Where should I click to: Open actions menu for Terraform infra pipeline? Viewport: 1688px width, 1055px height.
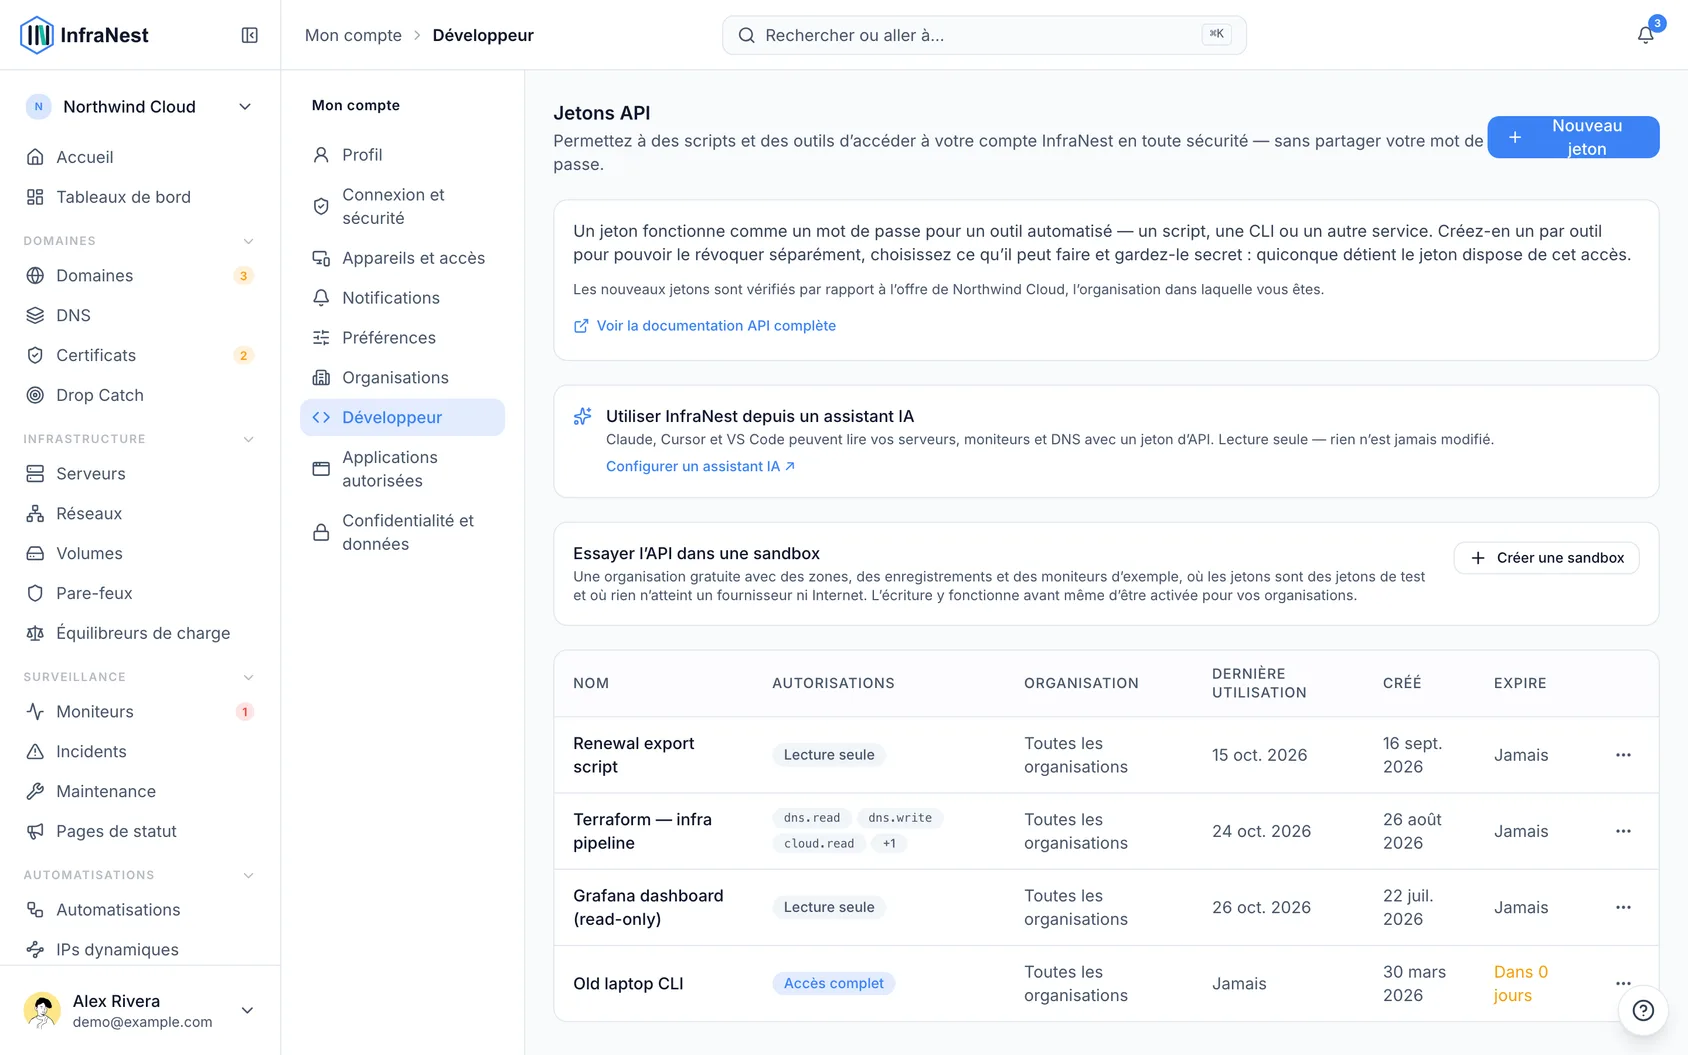1623,831
